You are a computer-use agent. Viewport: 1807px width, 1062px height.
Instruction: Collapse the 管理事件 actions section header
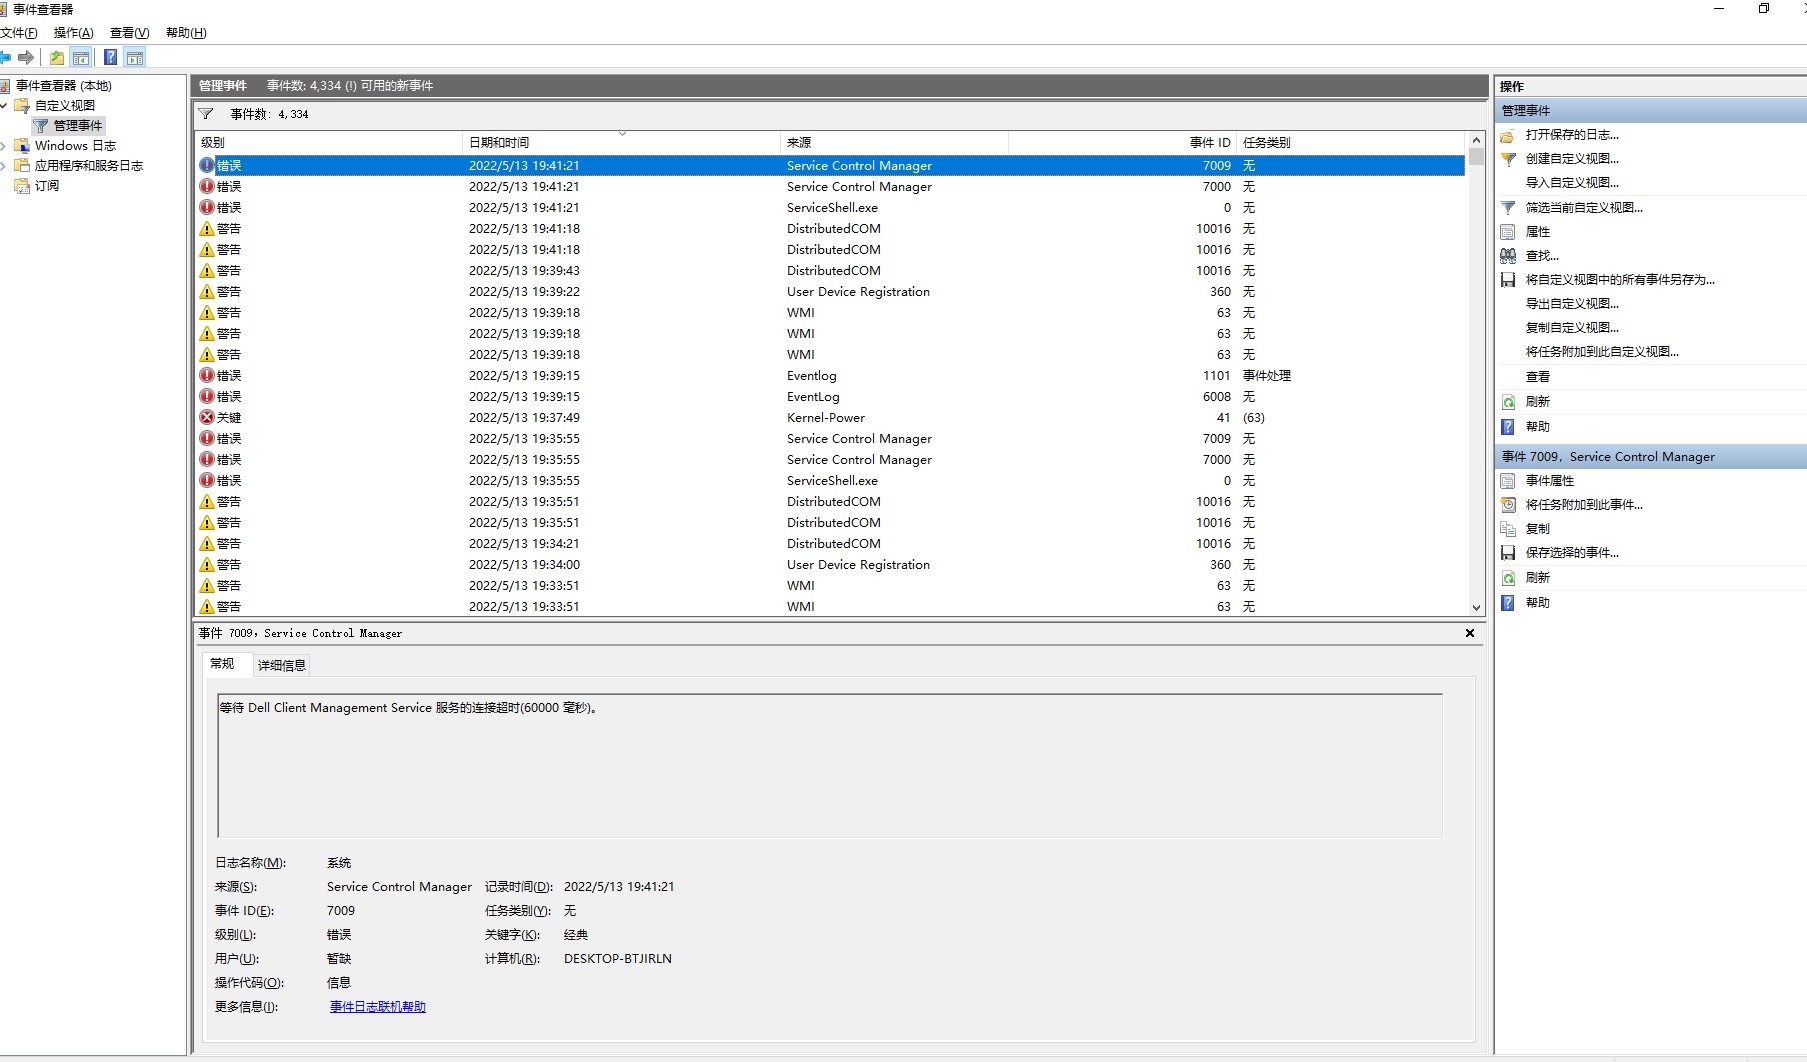click(x=1651, y=111)
